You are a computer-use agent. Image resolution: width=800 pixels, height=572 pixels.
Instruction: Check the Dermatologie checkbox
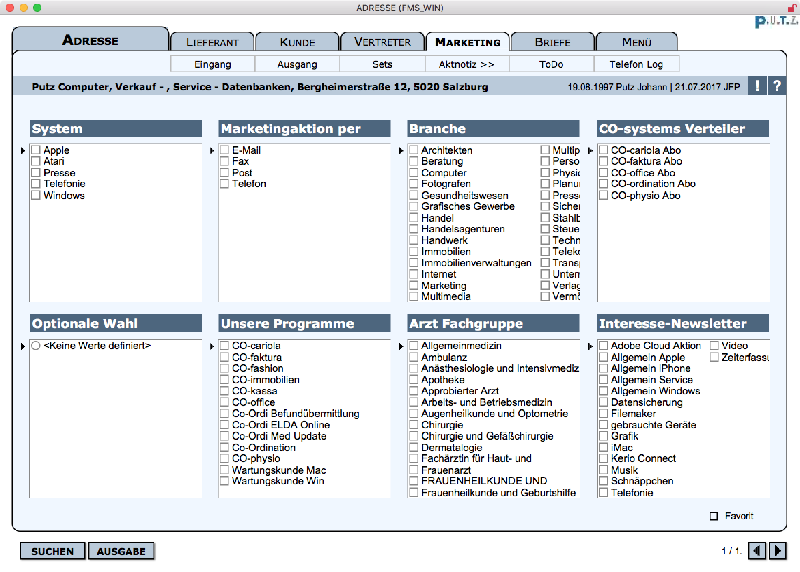click(414, 447)
